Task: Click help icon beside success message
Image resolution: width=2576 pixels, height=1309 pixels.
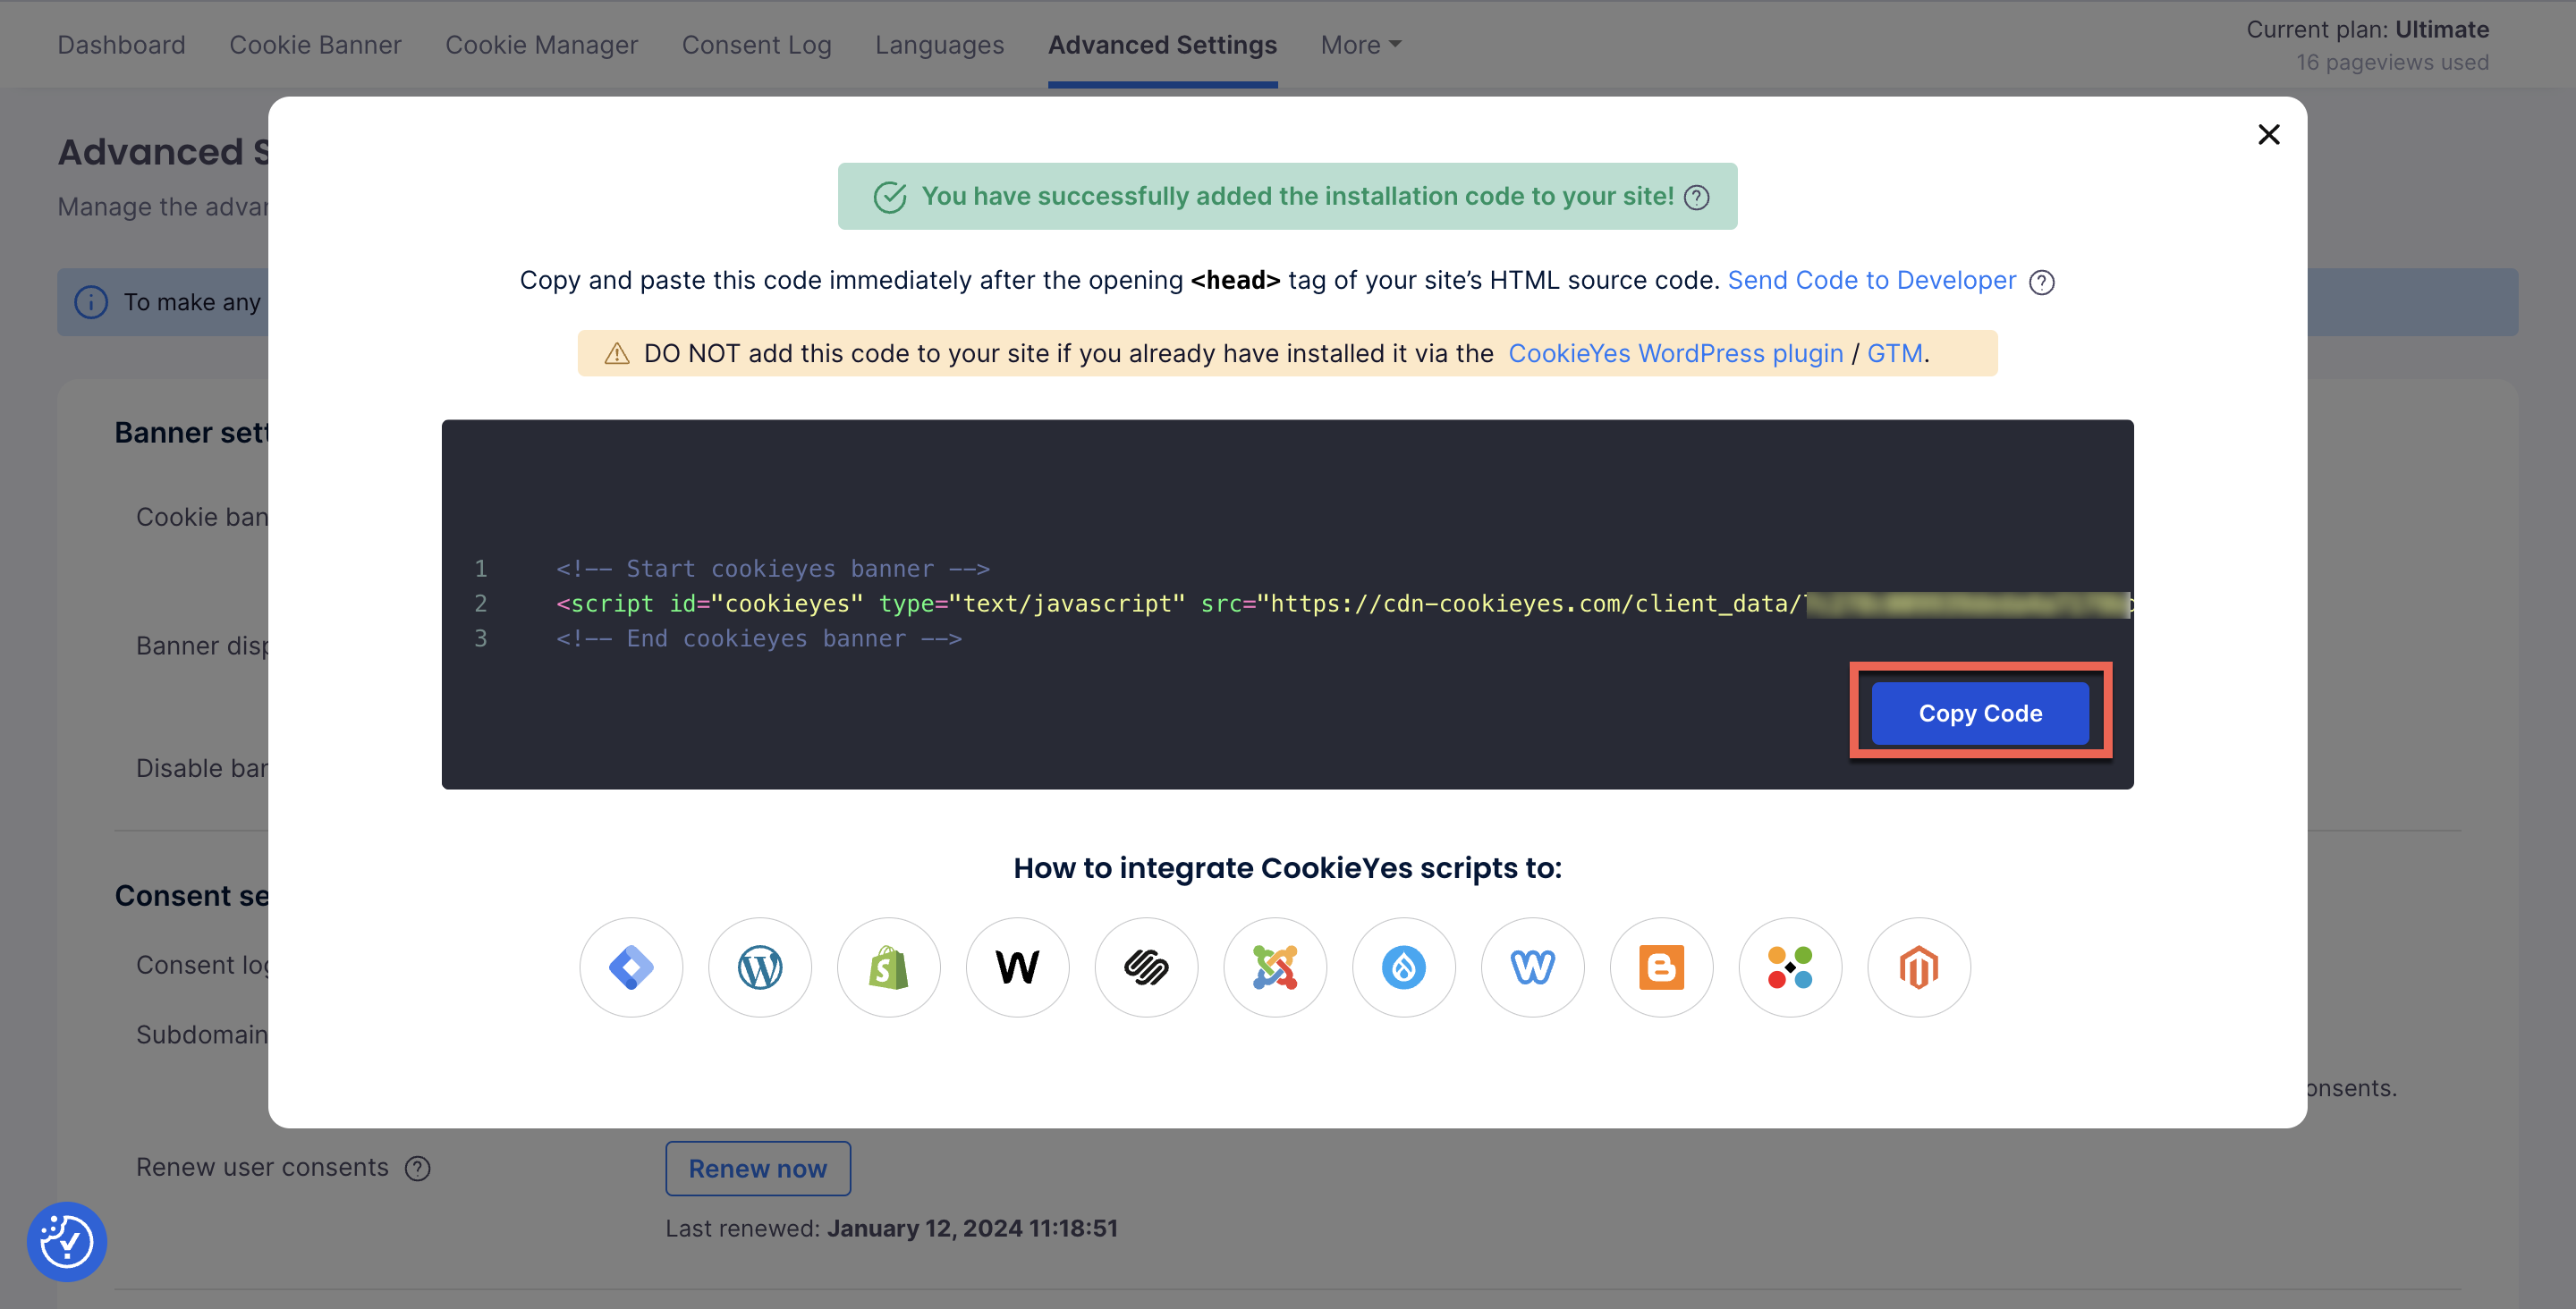Action: [1697, 197]
